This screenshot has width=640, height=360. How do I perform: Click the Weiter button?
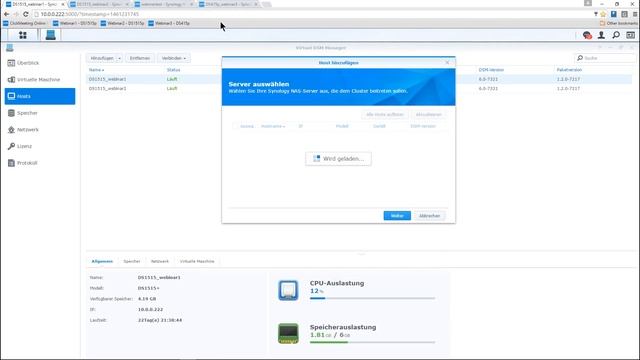tap(397, 216)
